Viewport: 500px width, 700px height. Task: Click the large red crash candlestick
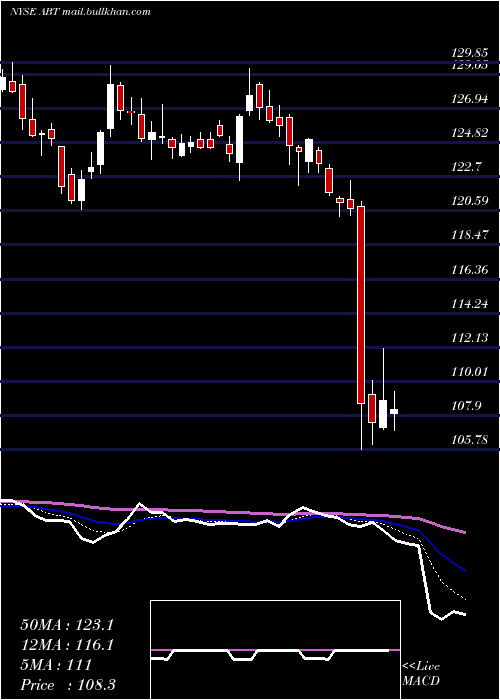pos(361,305)
